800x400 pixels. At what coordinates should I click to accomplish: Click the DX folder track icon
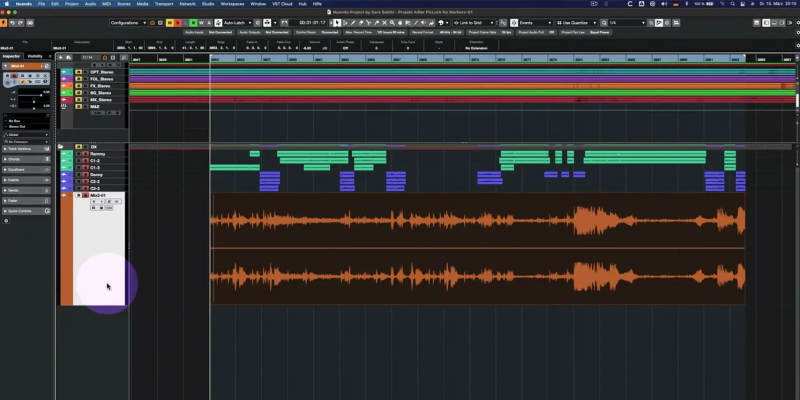click(x=60, y=146)
